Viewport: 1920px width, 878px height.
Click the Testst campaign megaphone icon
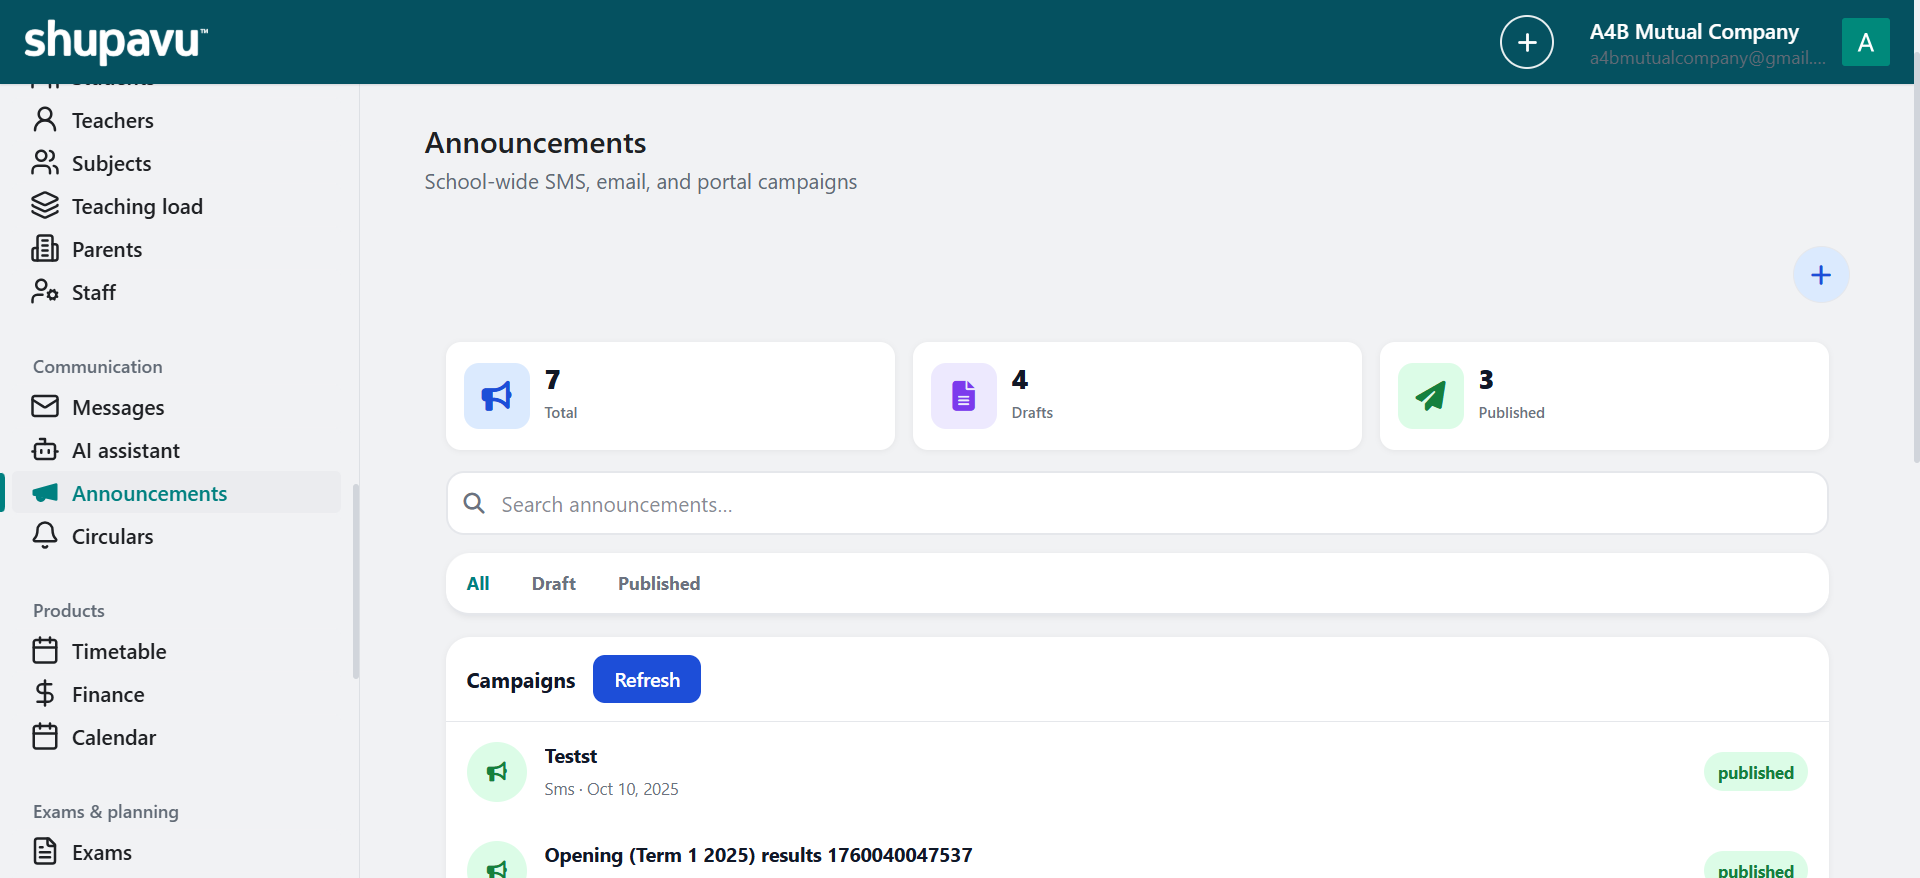pyautogui.click(x=497, y=772)
